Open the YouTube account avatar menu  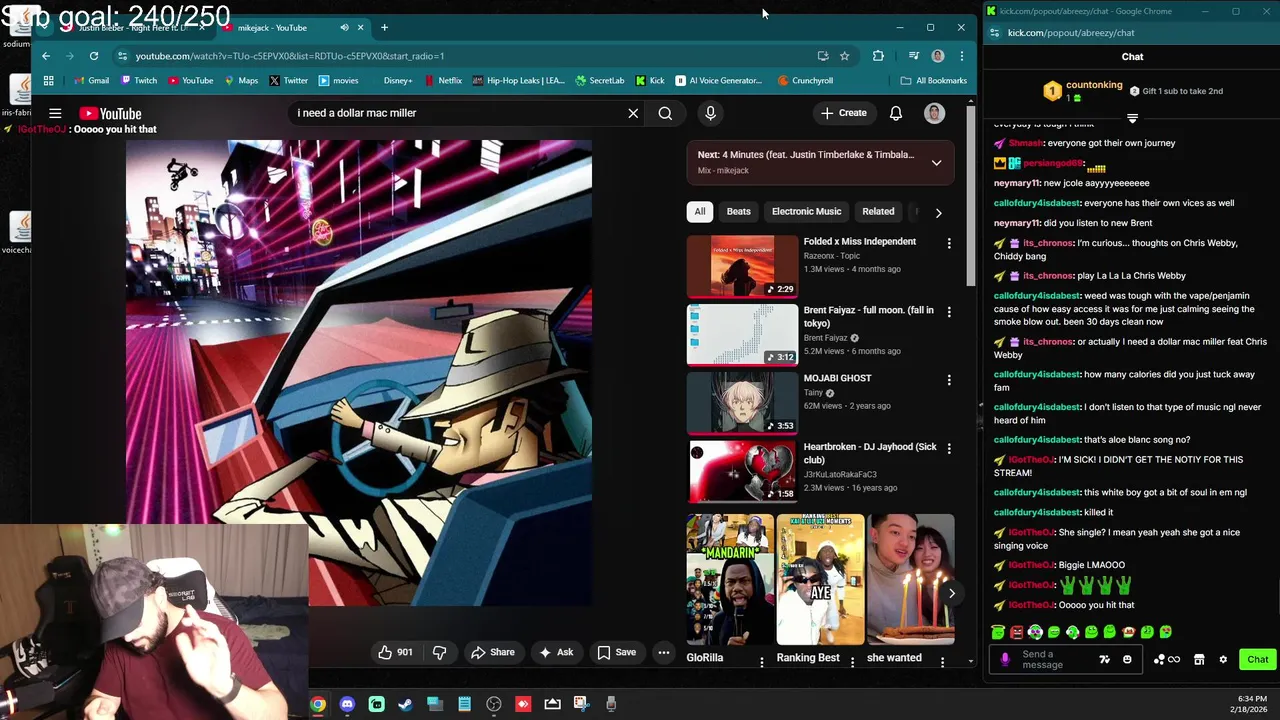point(934,113)
